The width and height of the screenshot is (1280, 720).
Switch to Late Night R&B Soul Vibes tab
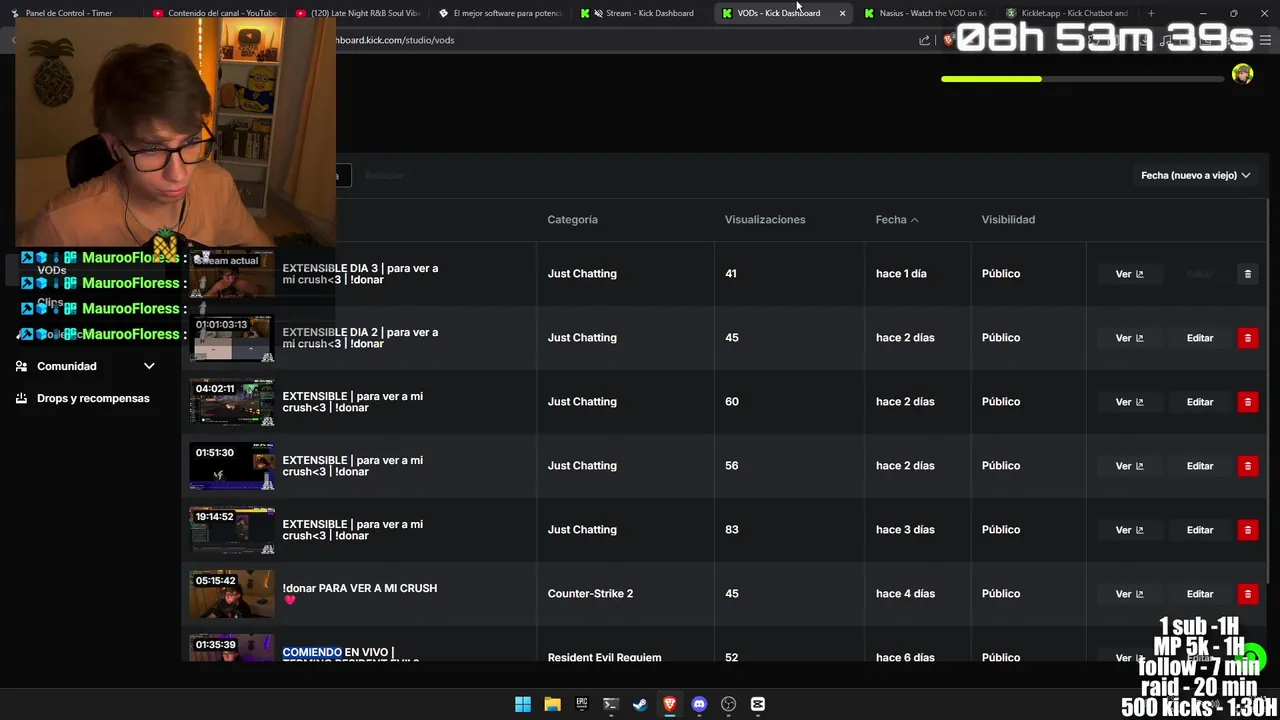coord(358,13)
